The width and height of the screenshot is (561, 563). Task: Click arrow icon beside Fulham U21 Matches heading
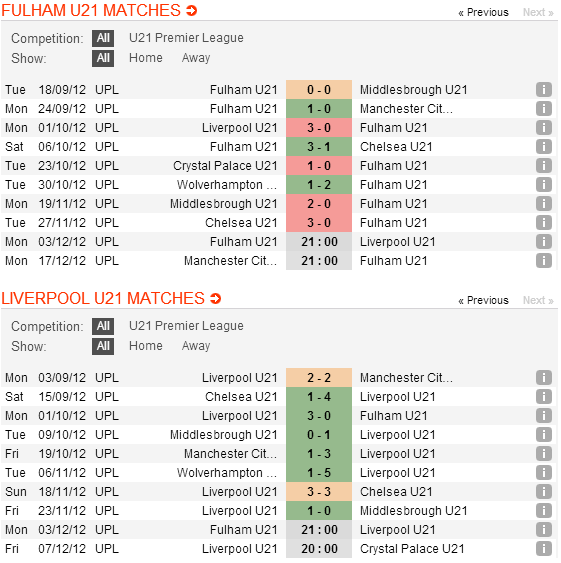[x=191, y=11]
